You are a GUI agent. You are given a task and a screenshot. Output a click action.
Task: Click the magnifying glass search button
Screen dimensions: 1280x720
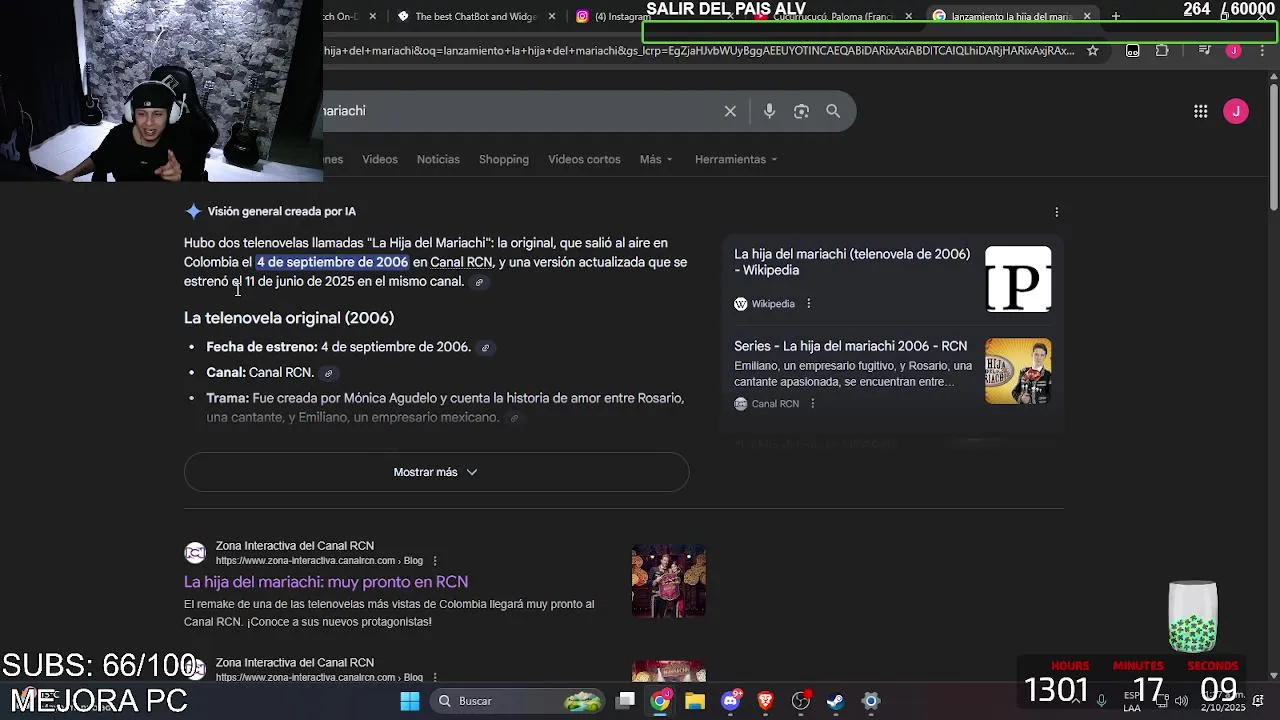[x=833, y=111]
